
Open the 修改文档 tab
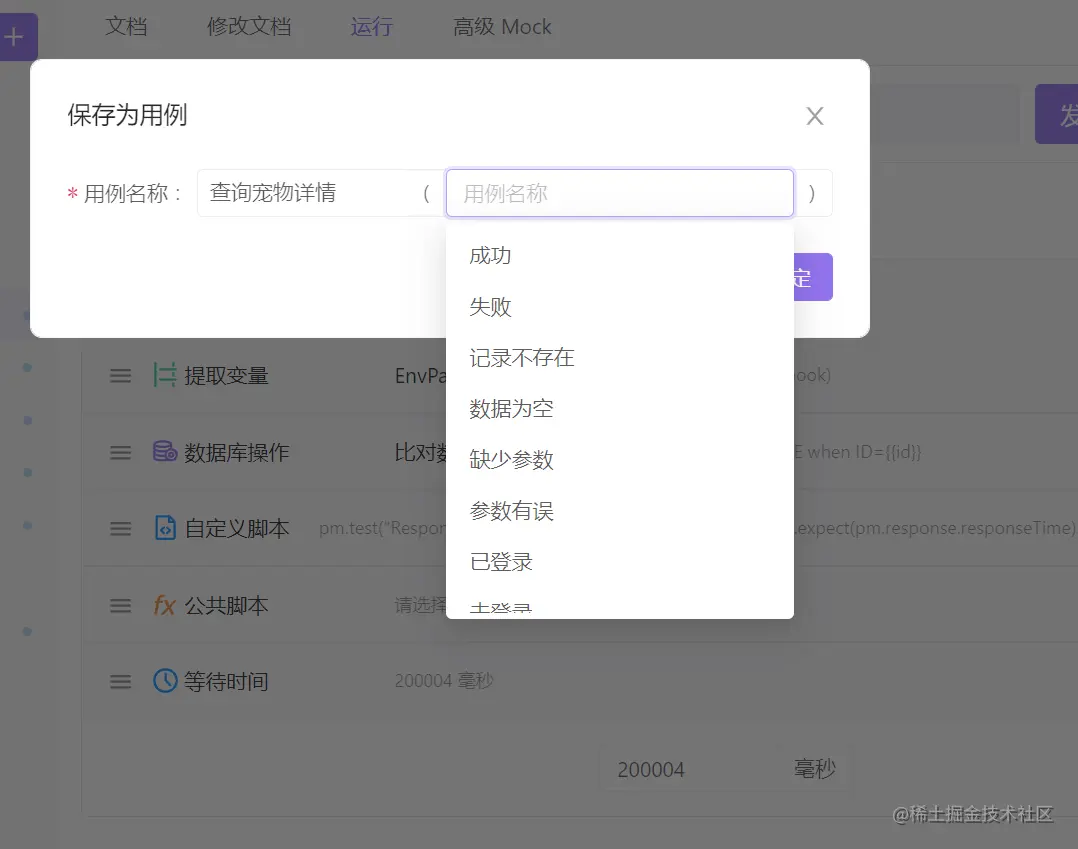(x=249, y=27)
